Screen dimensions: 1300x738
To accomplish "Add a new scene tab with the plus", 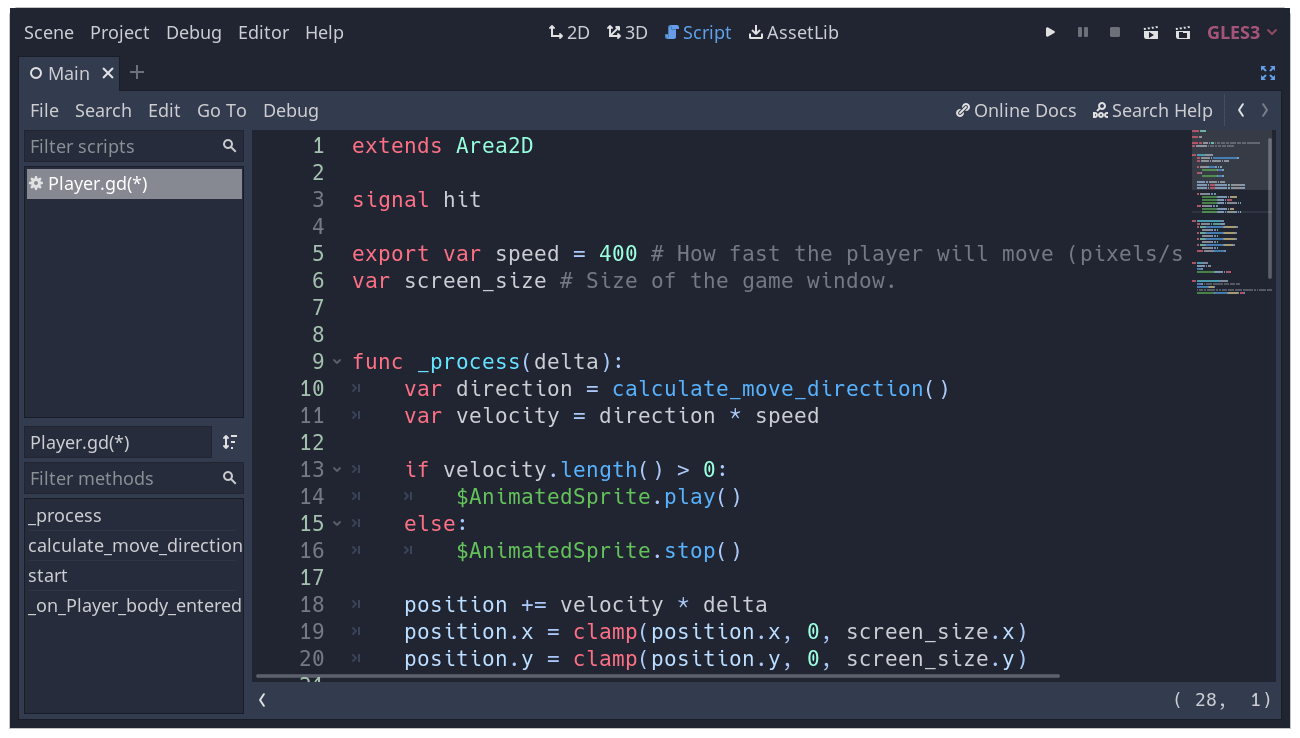I will [136, 73].
